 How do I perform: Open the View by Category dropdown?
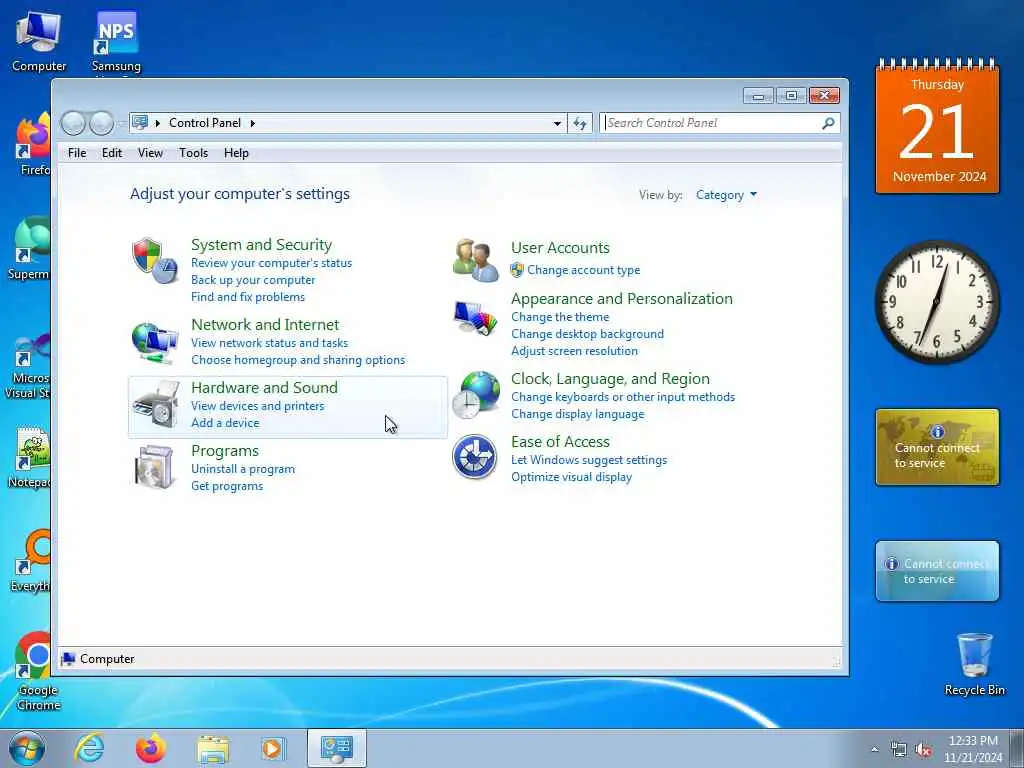point(726,195)
